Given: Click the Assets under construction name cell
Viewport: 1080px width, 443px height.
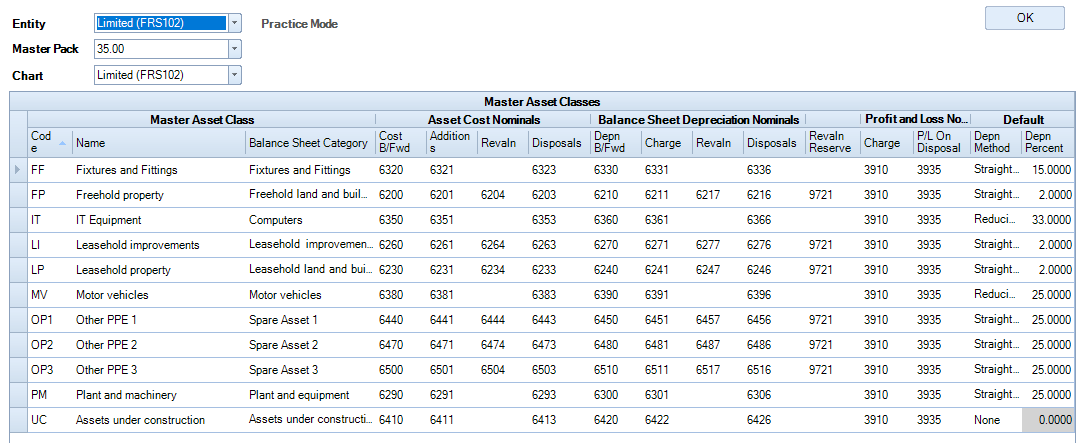Looking at the screenshot, I should click(158, 420).
